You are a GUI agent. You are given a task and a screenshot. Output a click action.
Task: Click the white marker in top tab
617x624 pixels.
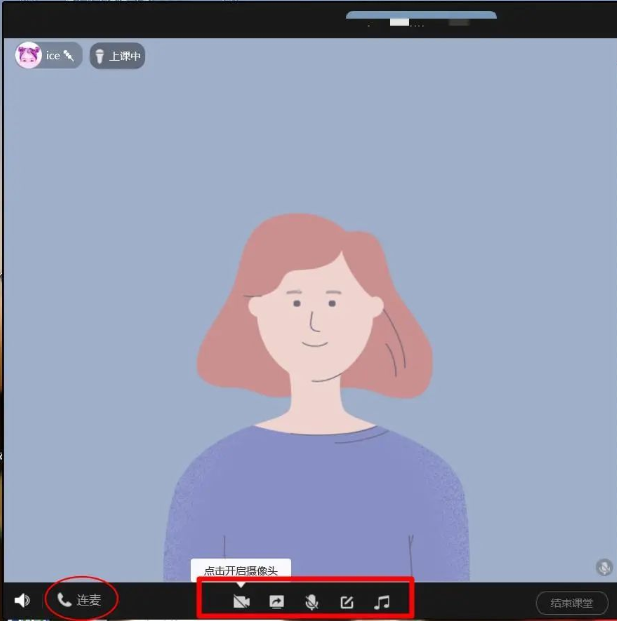click(400, 20)
